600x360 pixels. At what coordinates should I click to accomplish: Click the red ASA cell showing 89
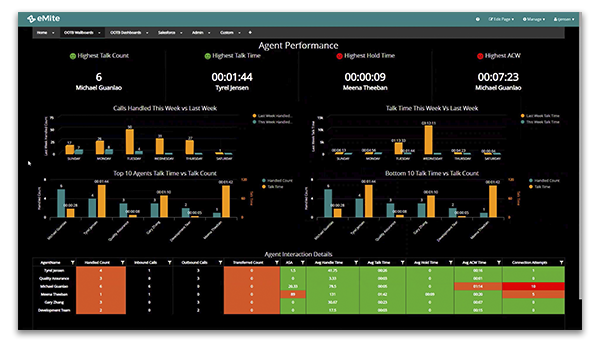[x=293, y=294]
